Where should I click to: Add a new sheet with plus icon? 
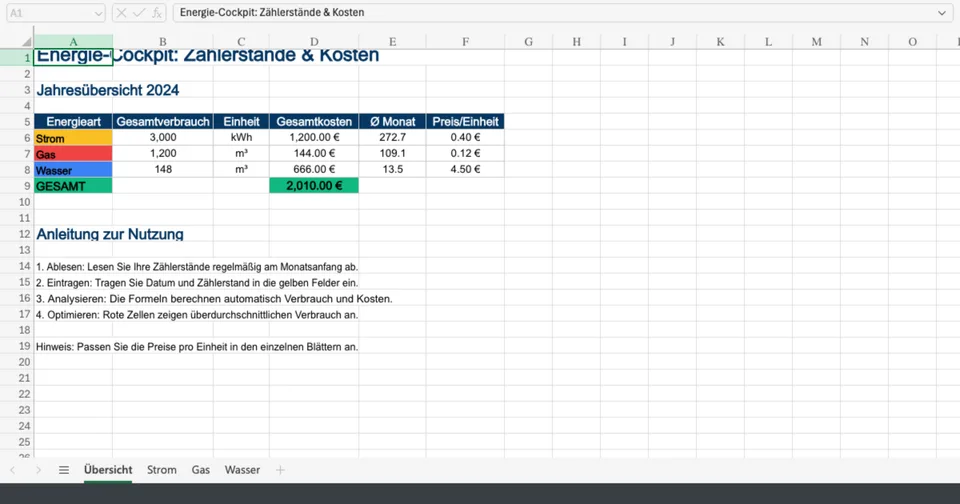click(x=280, y=470)
